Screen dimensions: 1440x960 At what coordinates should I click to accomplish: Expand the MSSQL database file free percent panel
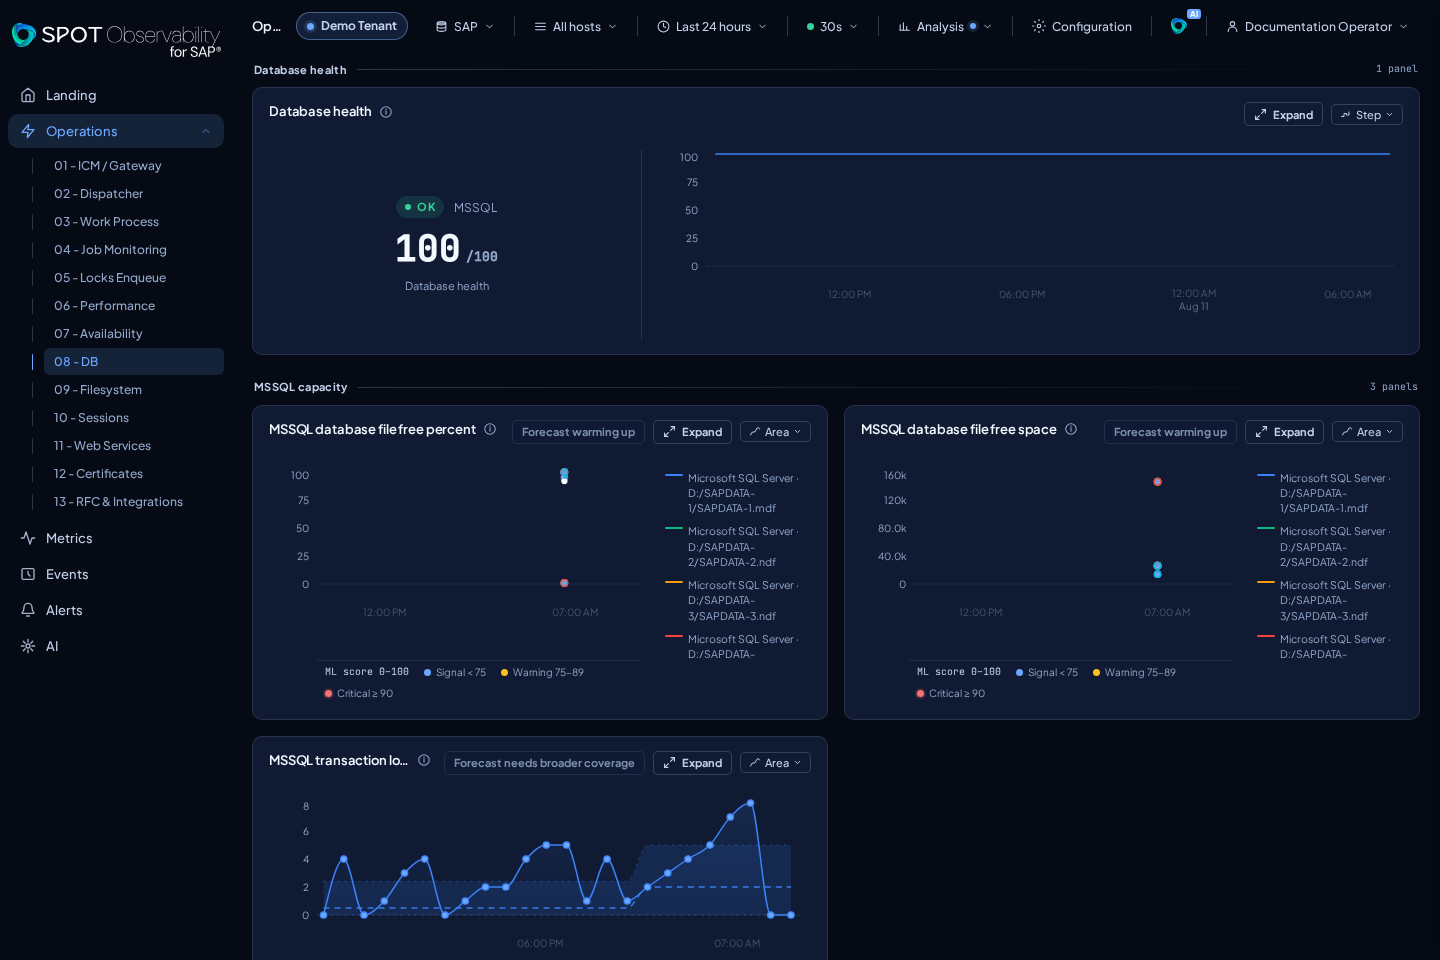[x=692, y=432]
